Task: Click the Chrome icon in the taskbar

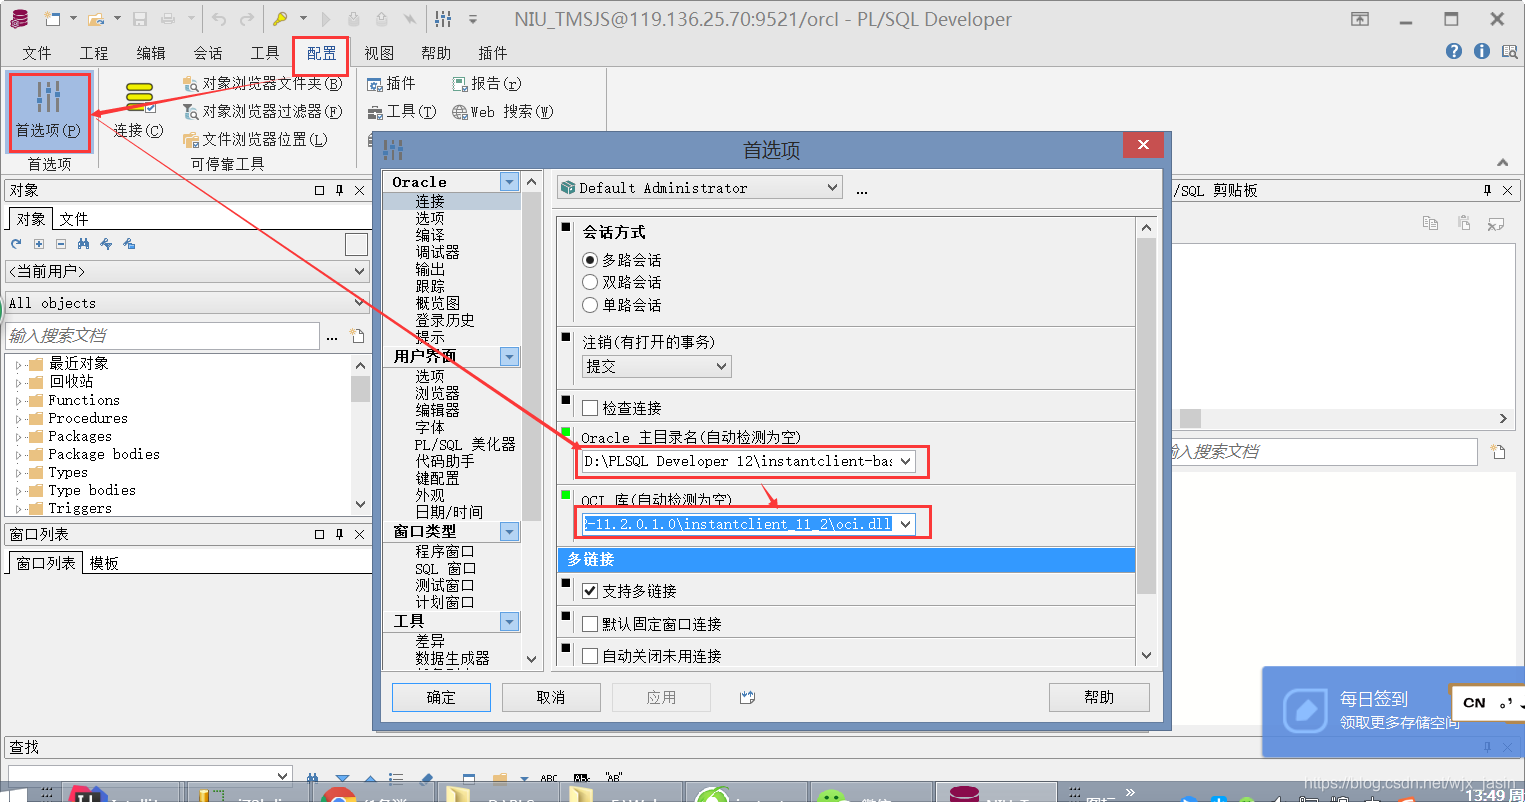Action: (x=338, y=795)
